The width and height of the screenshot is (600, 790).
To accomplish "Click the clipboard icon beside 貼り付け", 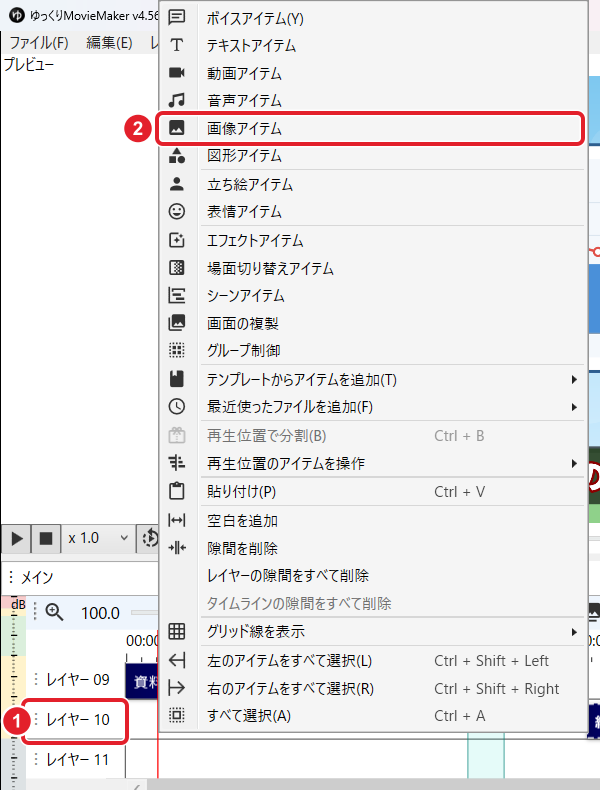I will click(176, 491).
